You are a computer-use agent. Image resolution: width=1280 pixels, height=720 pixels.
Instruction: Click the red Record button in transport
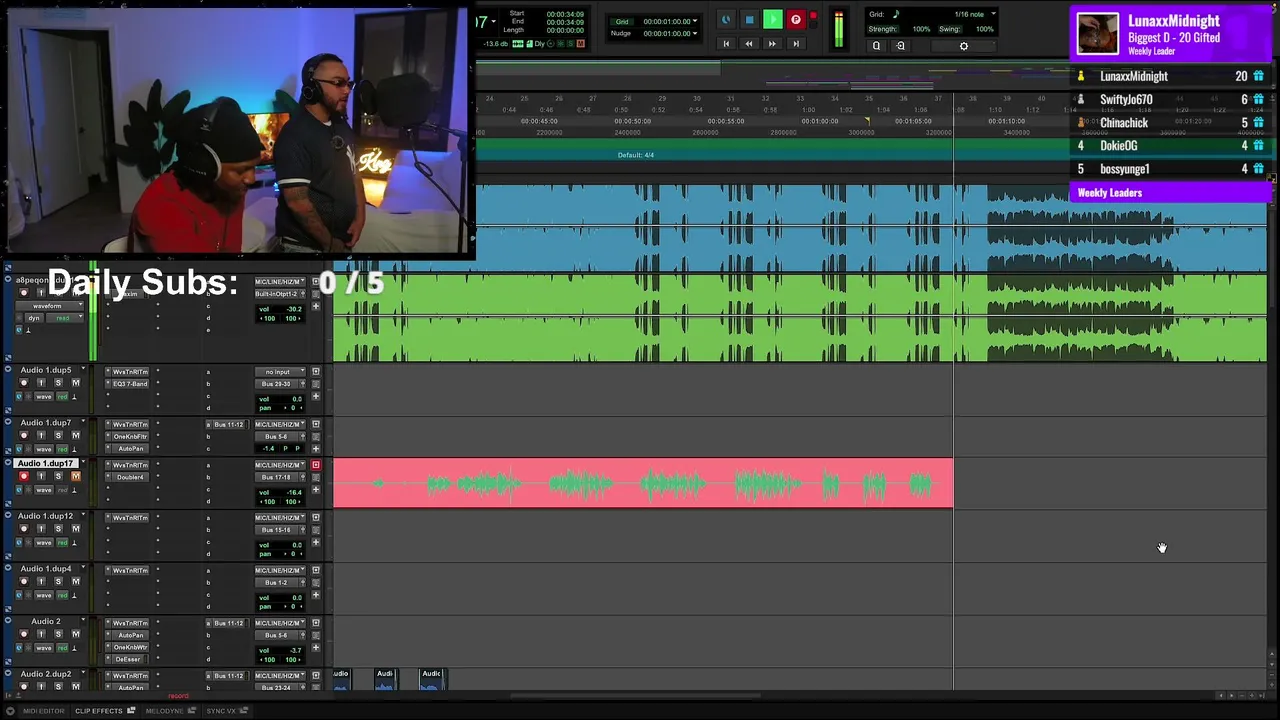pos(796,19)
